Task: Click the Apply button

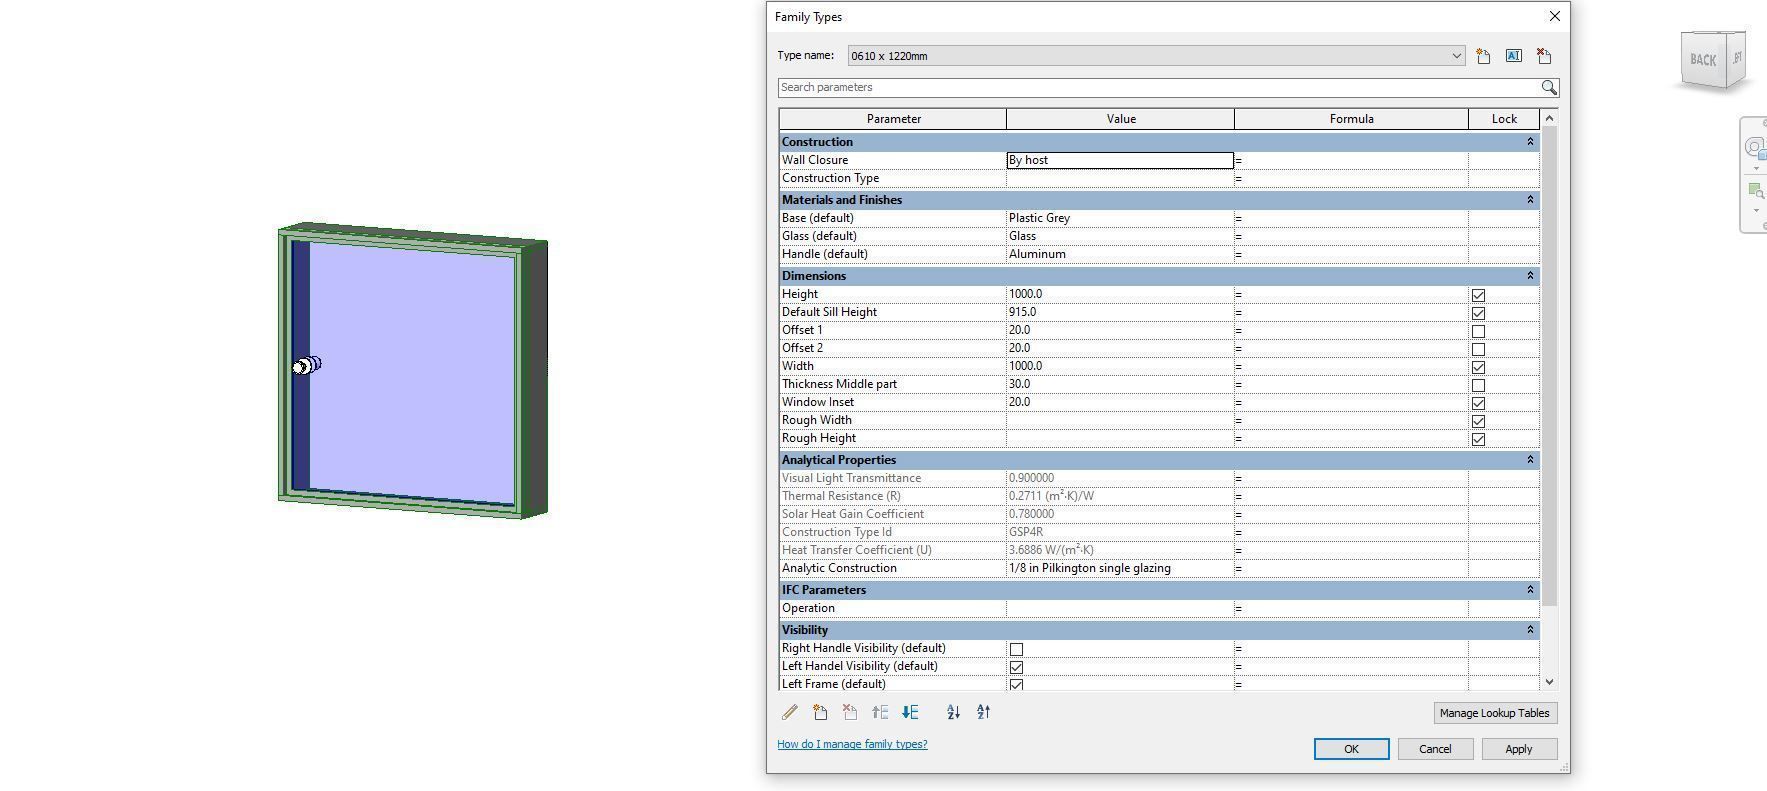Action: coord(1518,749)
